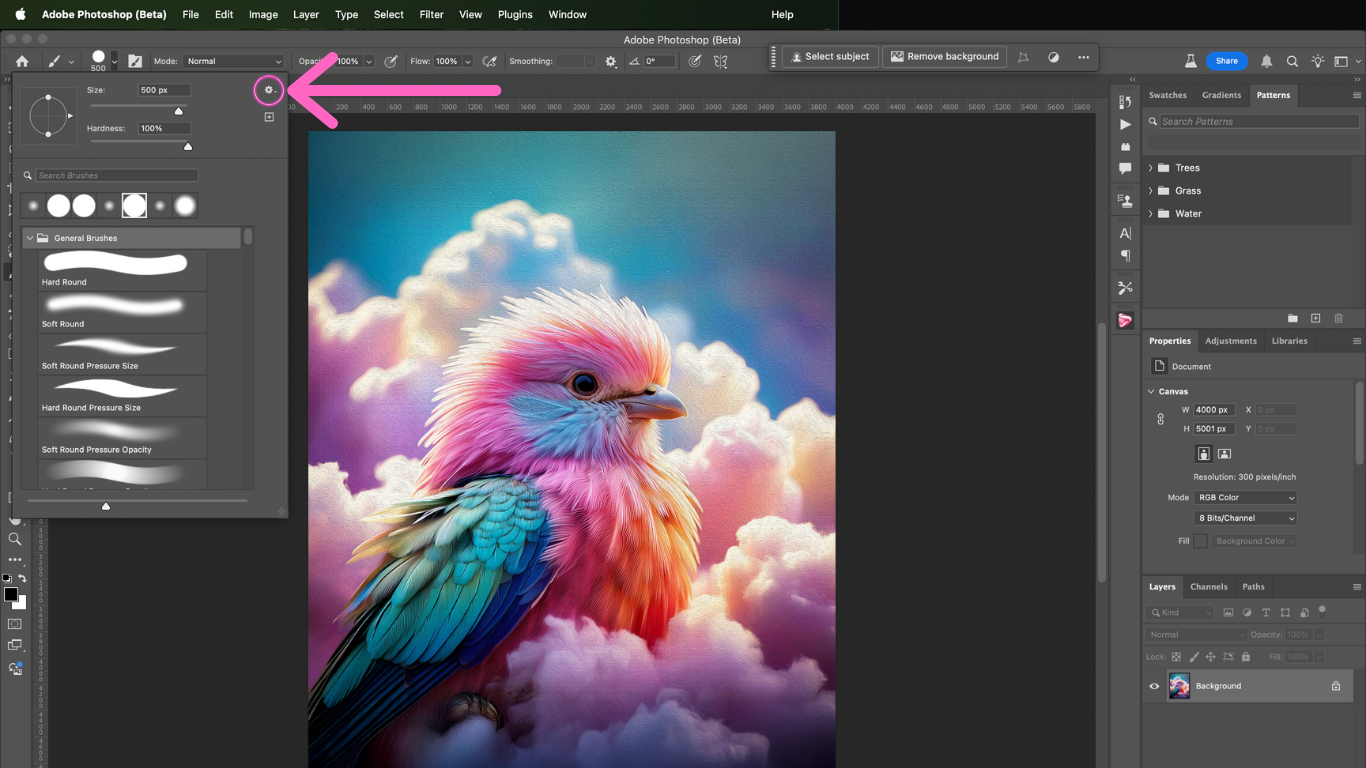The width and height of the screenshot is (1366, 768).
Task: Click the Background layer lock icon
Action: click(1336, 686)
